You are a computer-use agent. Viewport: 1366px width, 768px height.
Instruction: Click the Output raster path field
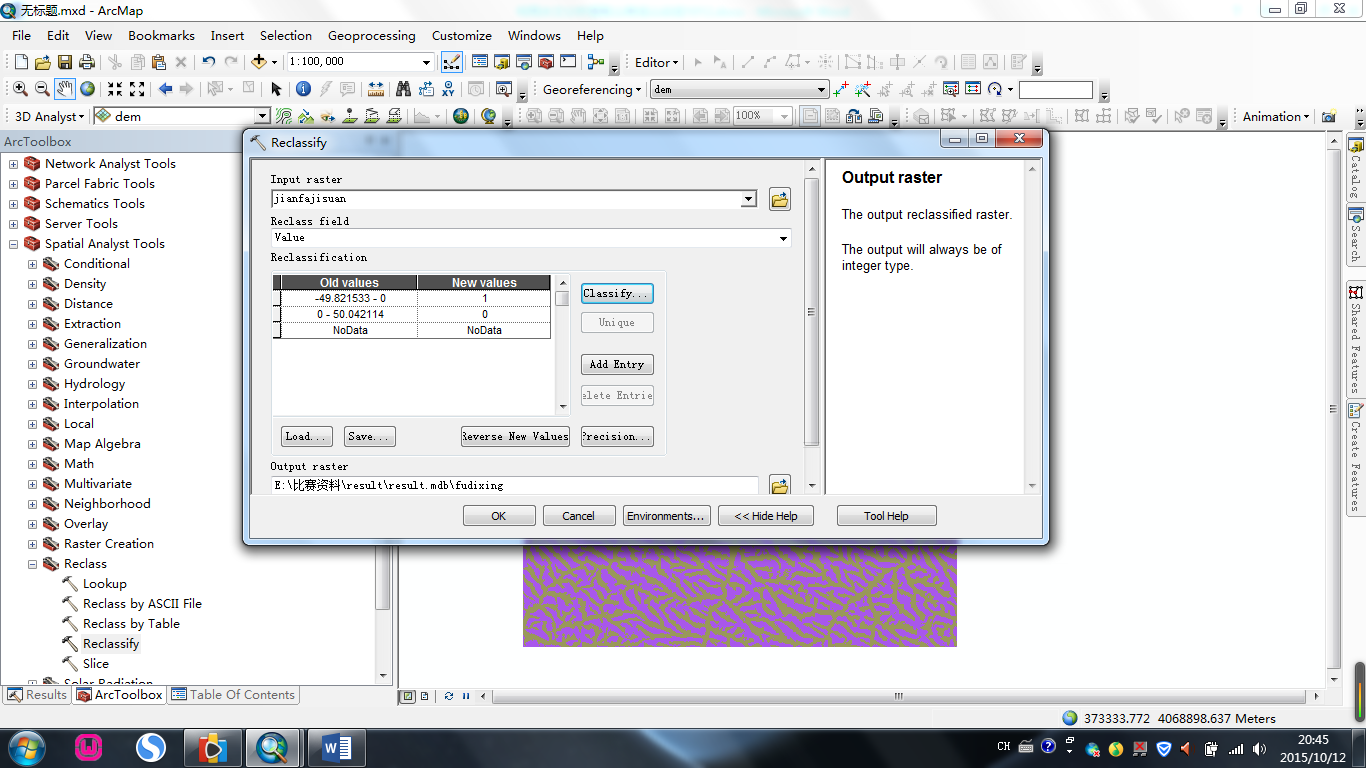(x=514, y=485)
